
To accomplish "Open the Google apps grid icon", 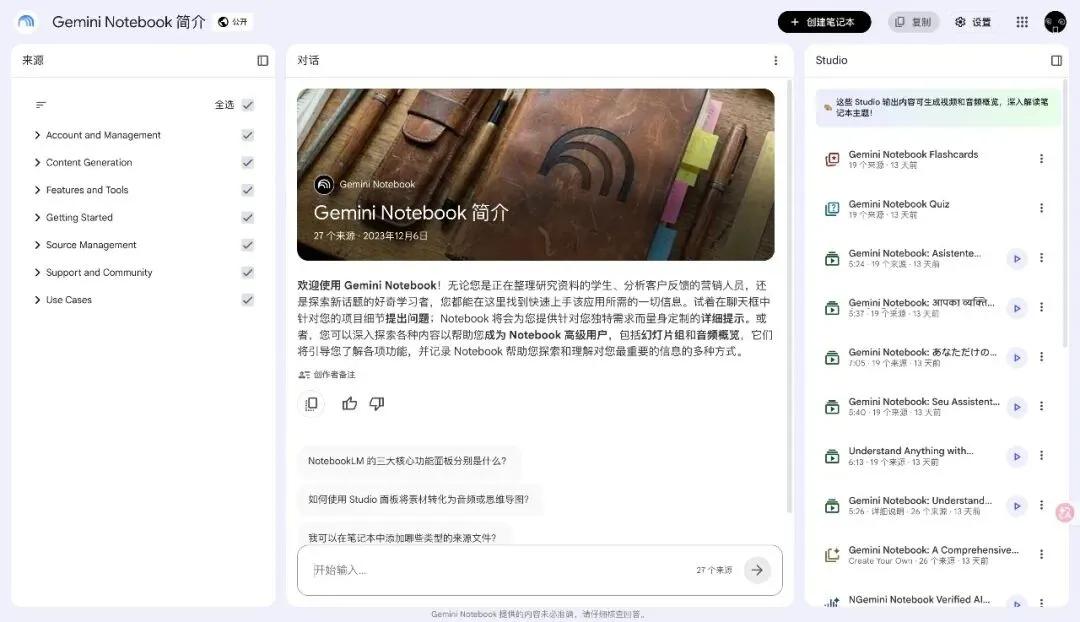I will point(1022,22).
